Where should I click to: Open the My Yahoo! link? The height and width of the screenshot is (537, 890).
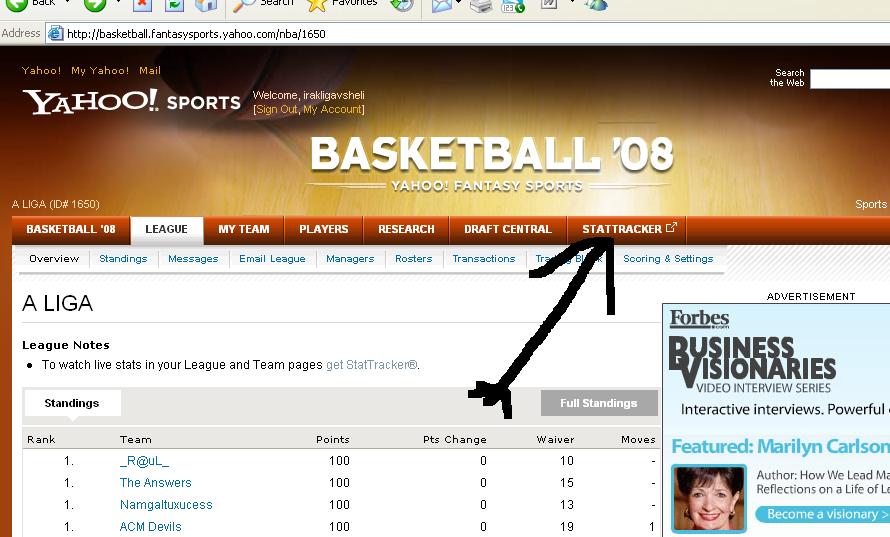[100, 70]
